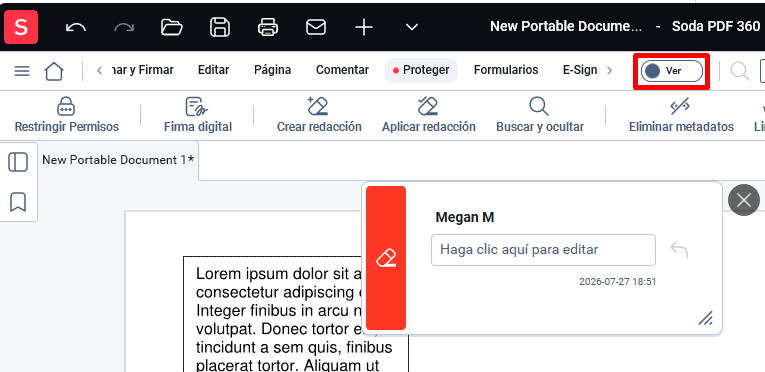Open the Editar tab

[214, 70]
